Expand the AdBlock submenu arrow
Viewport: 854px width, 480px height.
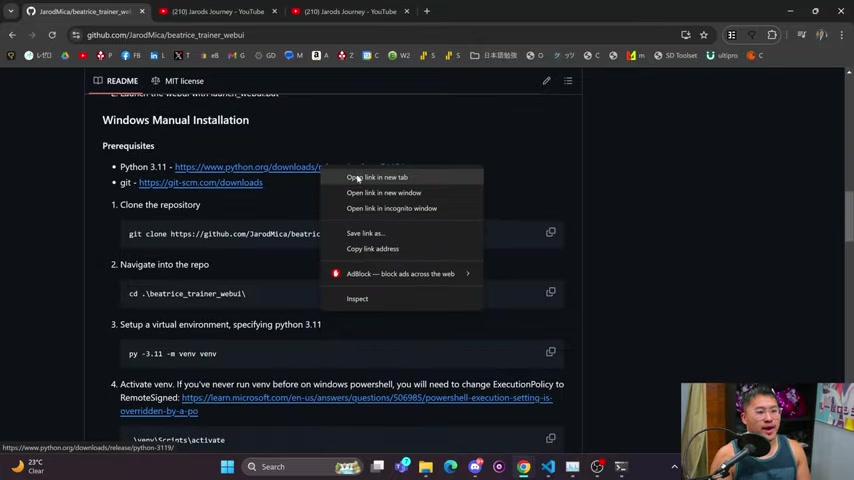coord(468,274)
